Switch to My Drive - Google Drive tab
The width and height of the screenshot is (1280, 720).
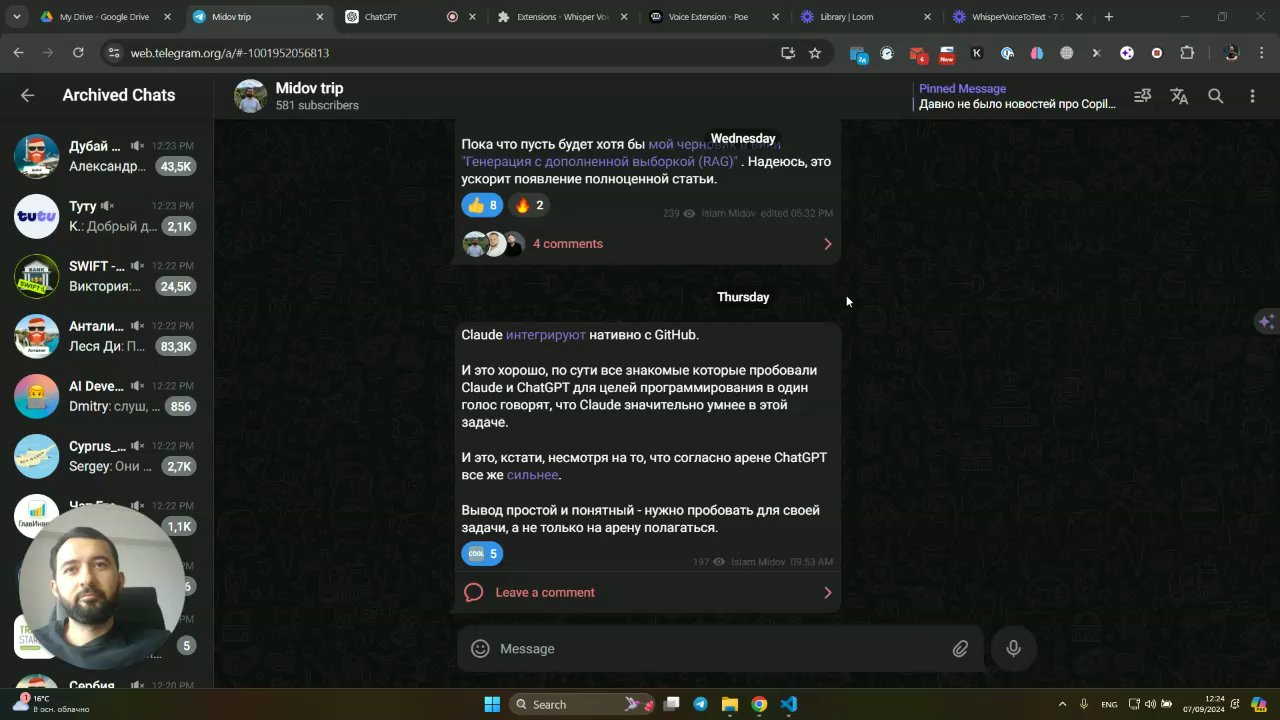click(x=104, y=17)
